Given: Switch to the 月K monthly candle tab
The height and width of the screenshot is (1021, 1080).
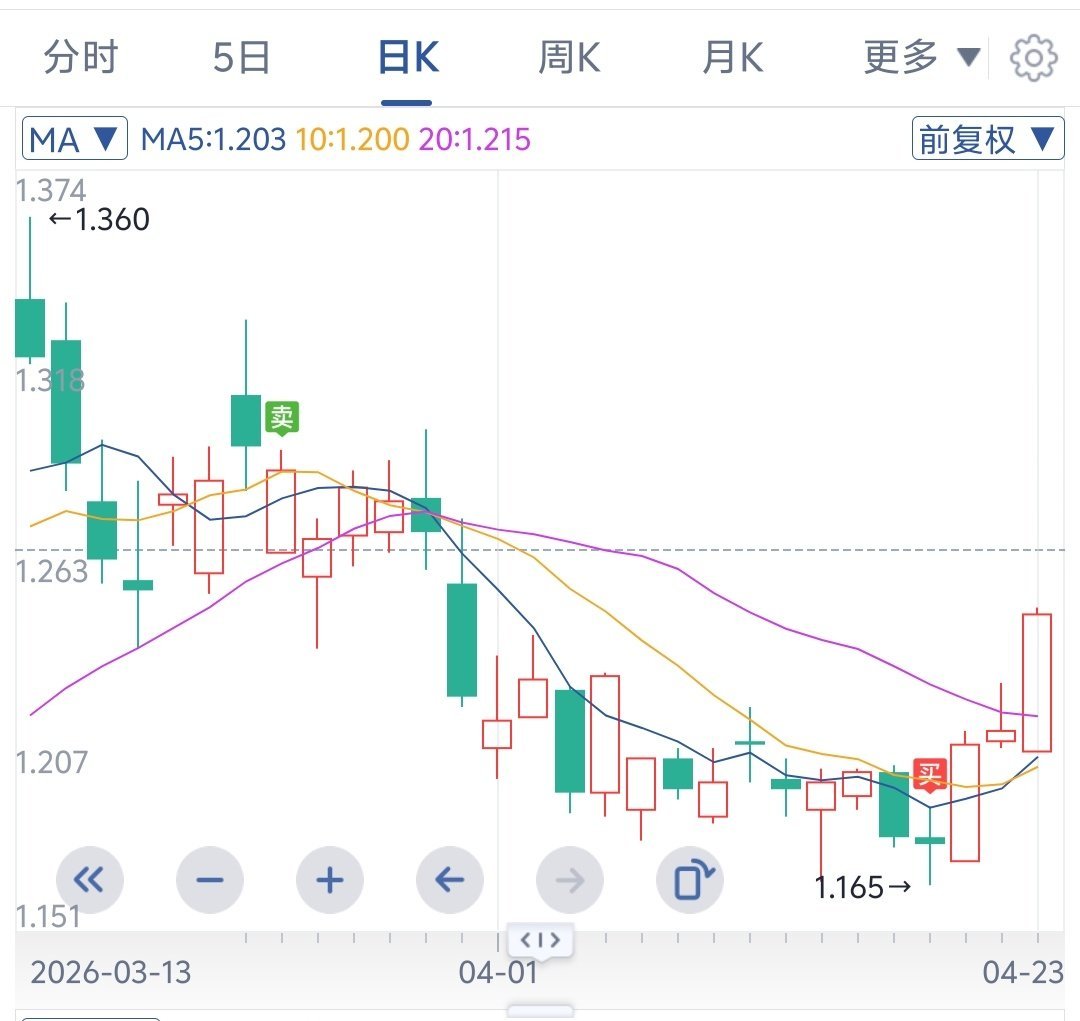Looking at the screenshot, I should point(731,57).
